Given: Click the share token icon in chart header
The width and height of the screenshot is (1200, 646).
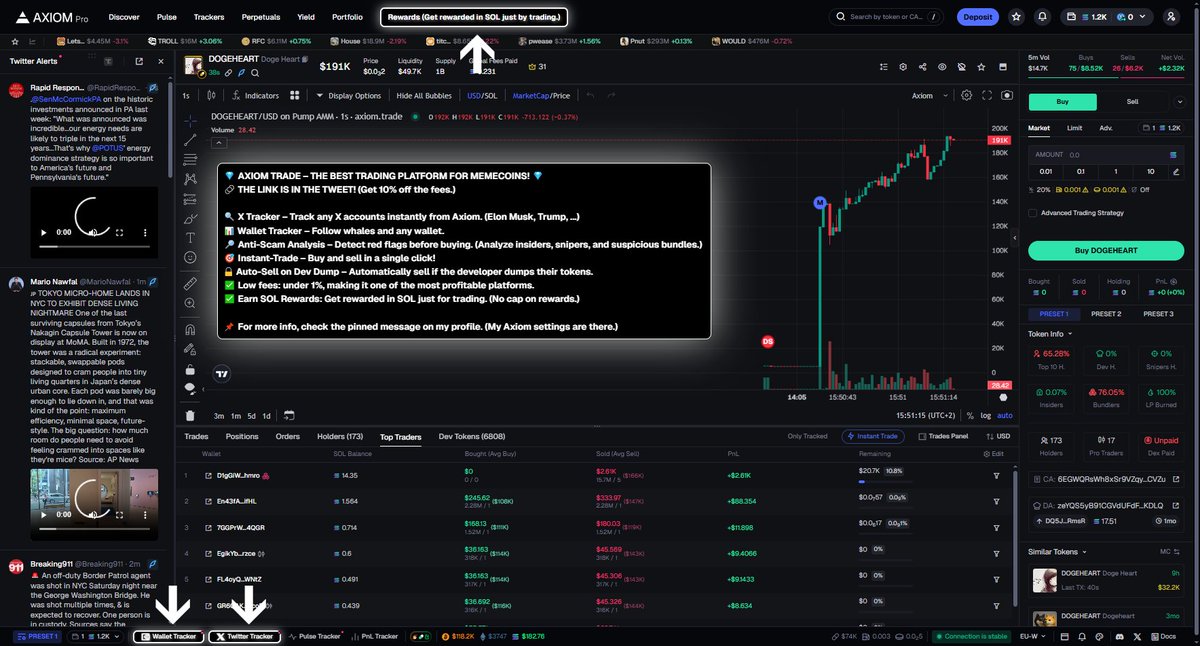Looking at the screenshot, I should pyautogui.click(x=922, y=67).
